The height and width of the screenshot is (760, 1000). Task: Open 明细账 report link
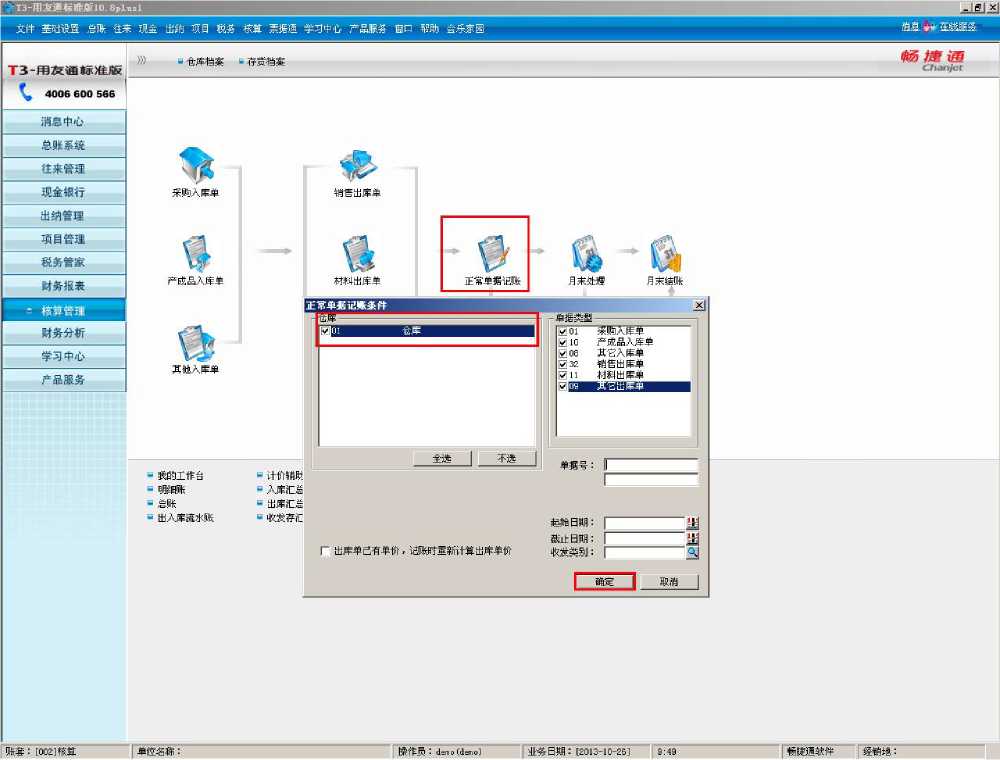(x=172, y=490)
